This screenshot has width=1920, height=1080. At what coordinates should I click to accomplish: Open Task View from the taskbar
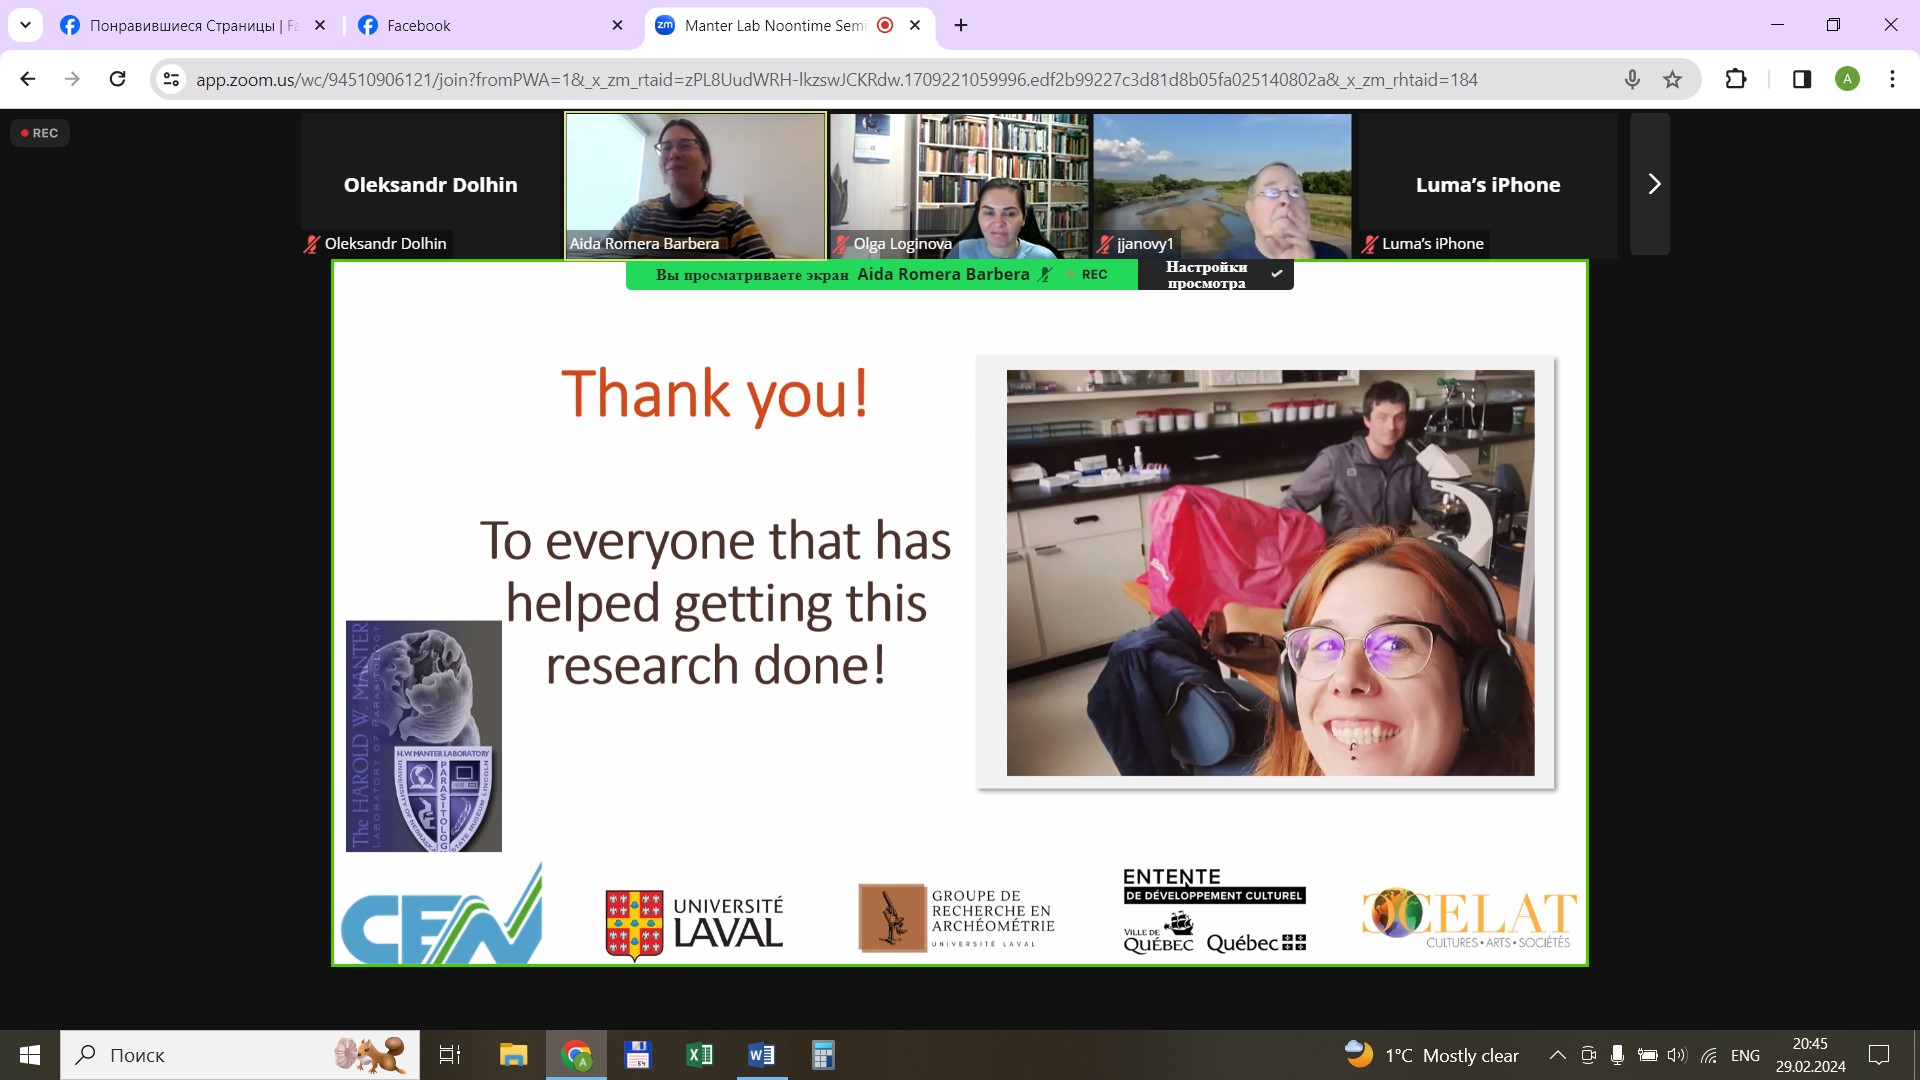[450, 1055]
